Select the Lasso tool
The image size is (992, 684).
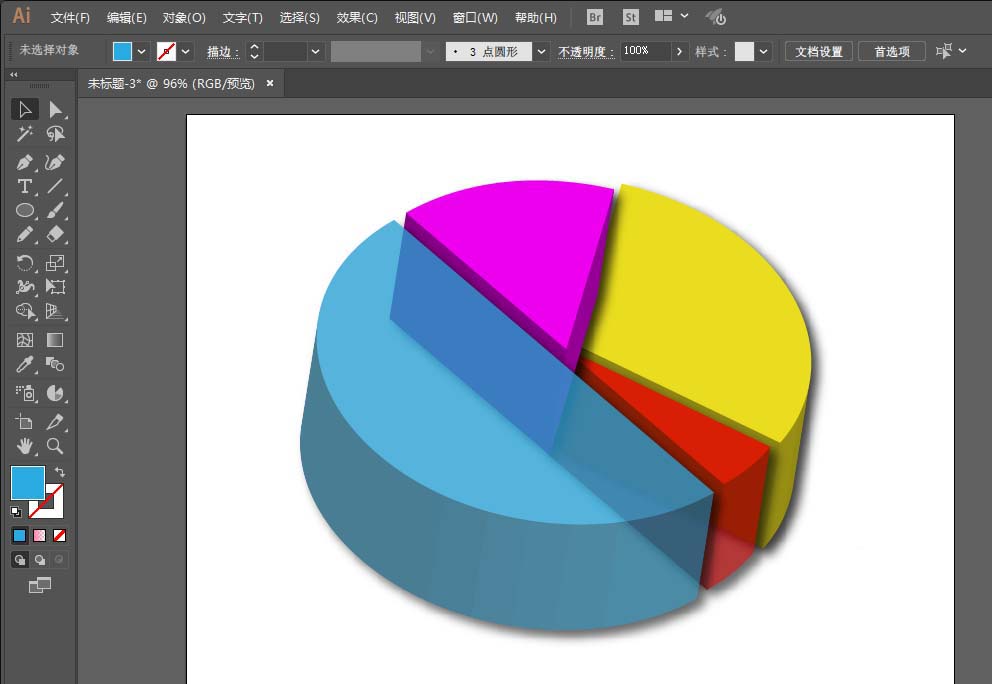pos(55,134)
